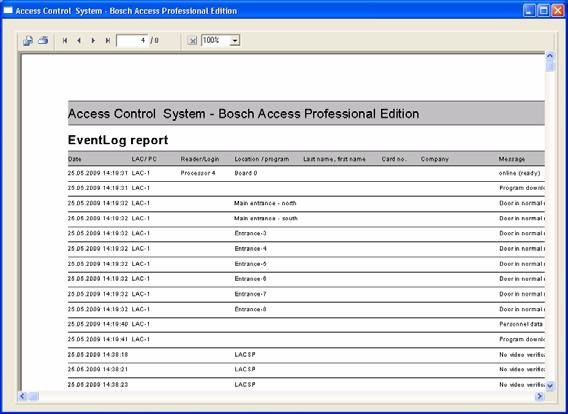The width and height of the screenshot is (568, 414).
Task: Click the 'LAC / PC' column header
Action: [144, 159]
